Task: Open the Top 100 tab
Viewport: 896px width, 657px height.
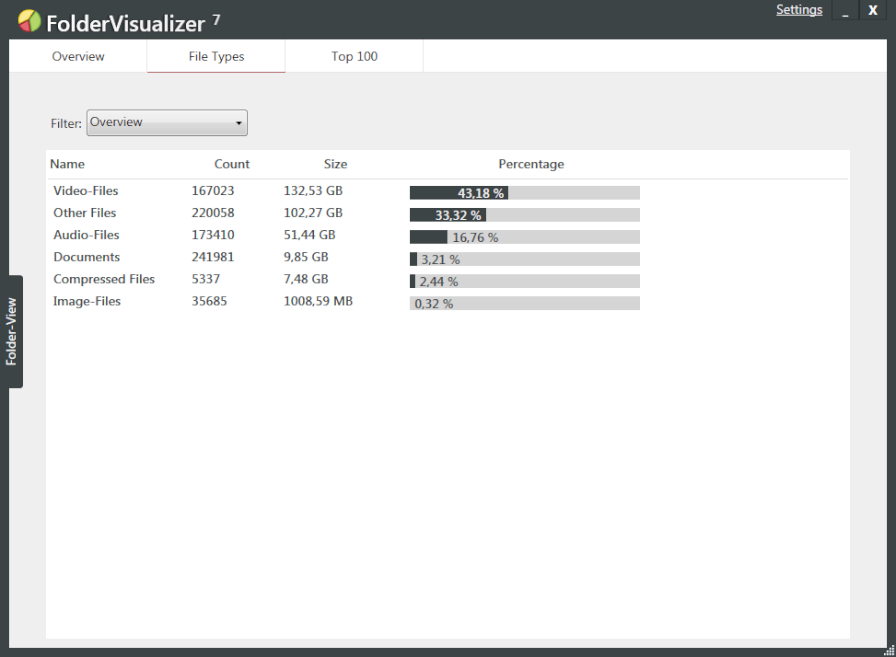Action: (x=354, y=56)
